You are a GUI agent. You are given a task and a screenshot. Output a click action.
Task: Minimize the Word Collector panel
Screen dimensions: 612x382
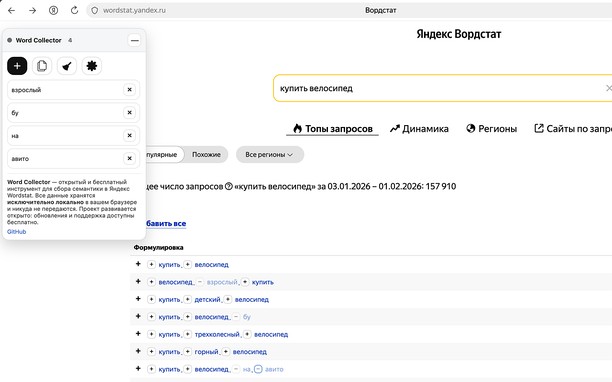[134, 40]
